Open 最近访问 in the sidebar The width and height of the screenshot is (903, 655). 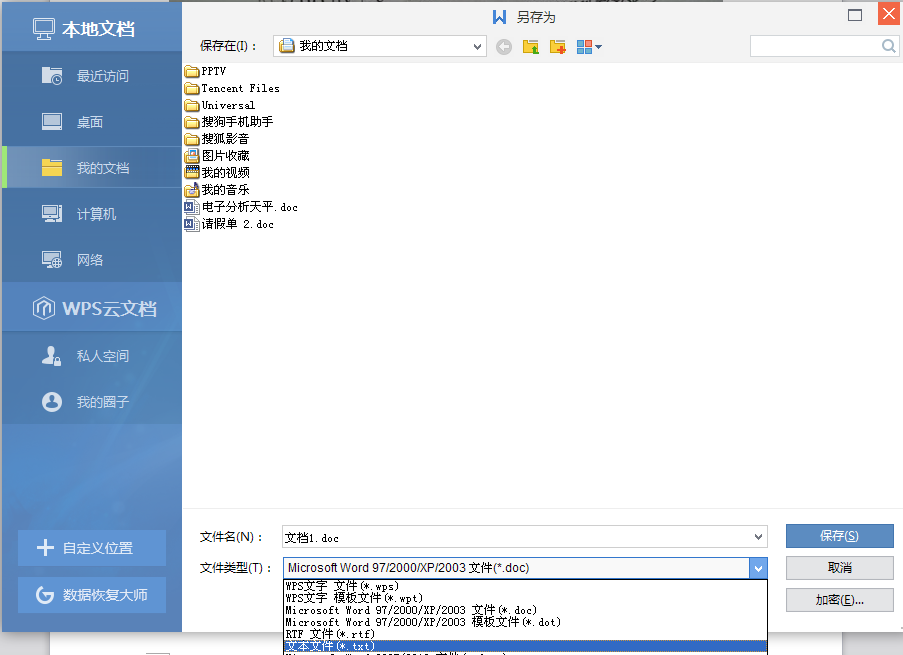[92, 75]
